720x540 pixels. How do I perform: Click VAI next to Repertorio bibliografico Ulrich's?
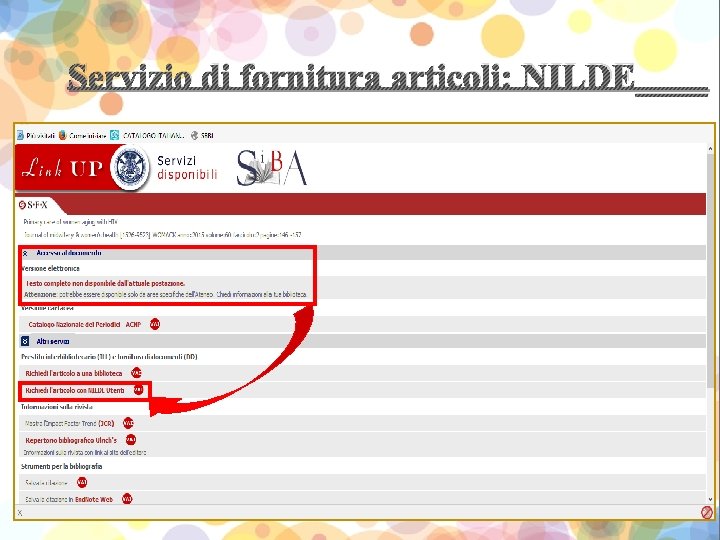(131, 439)
